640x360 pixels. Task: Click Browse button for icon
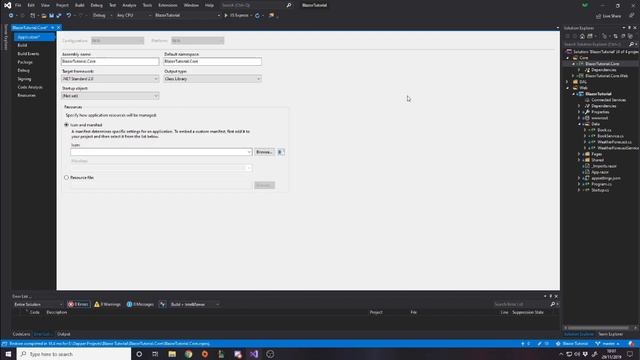264,152
